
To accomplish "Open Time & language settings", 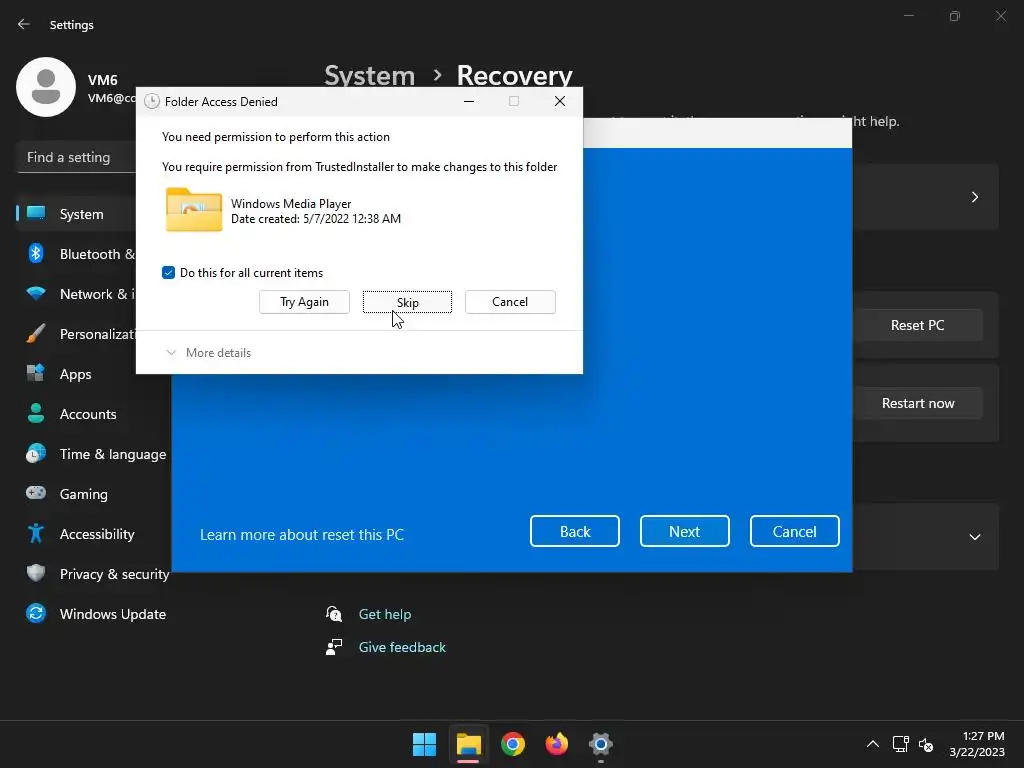I will point(112,454).
